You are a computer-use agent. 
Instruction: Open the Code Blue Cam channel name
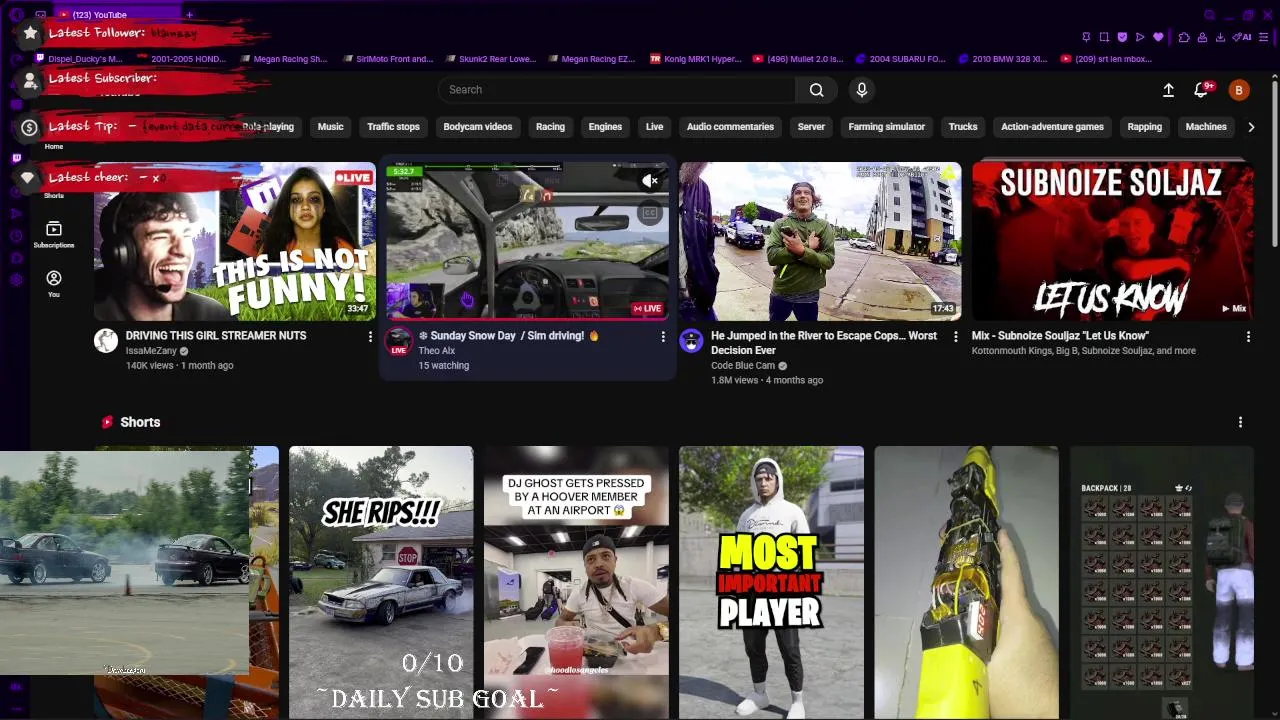pyautogui.click(x=744, y=366)
